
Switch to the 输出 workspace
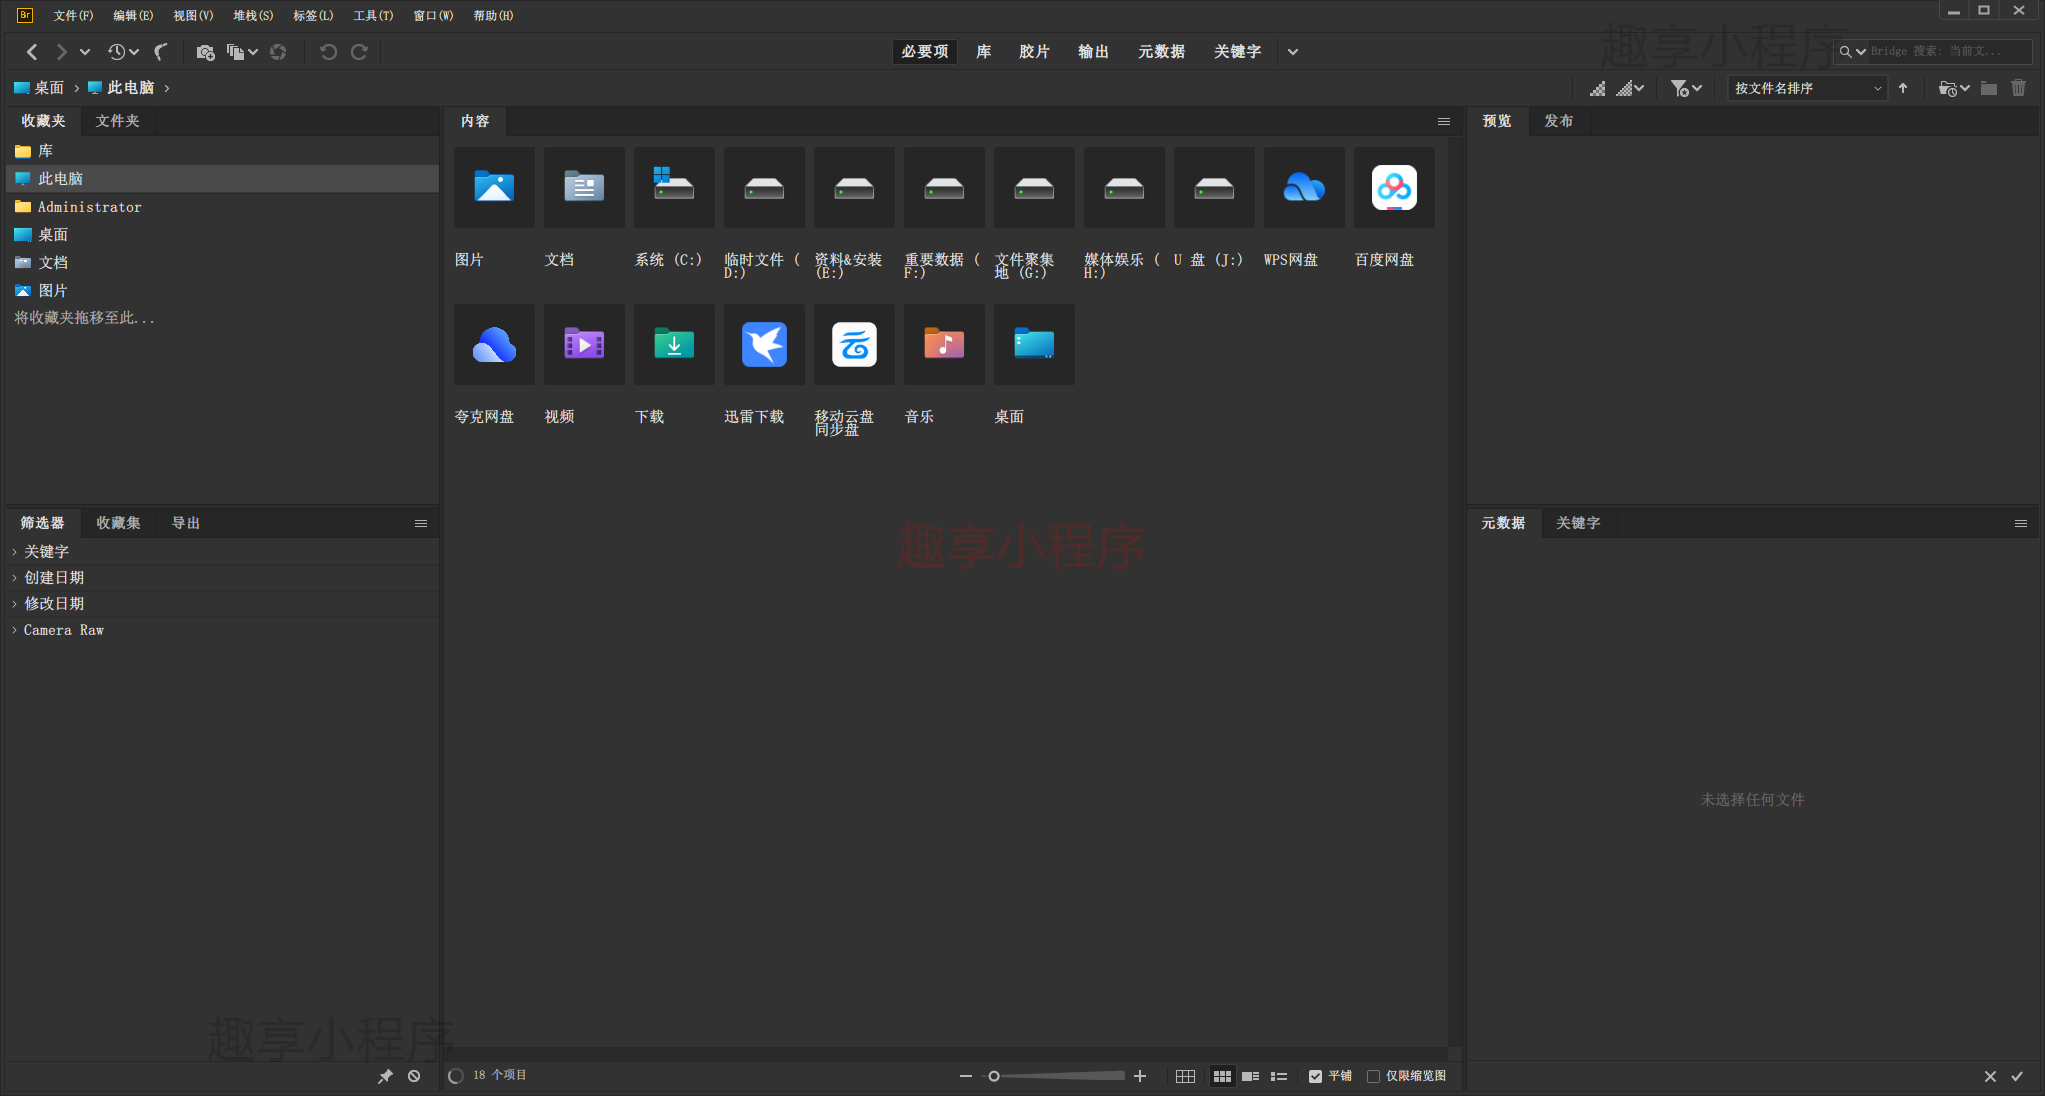[1094, 52]
